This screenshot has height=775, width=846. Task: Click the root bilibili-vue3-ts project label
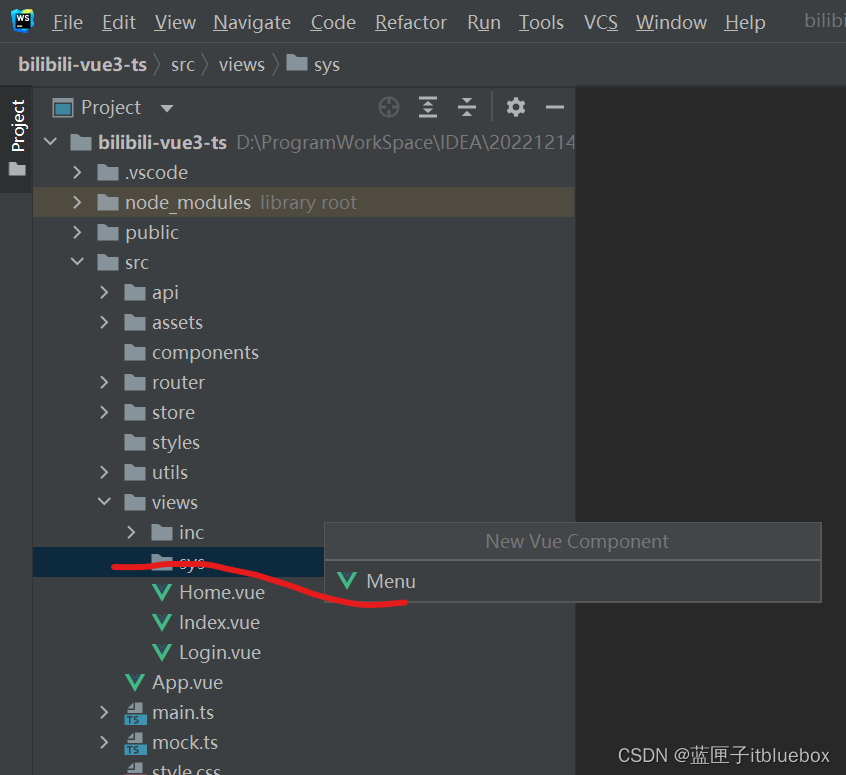162,142
